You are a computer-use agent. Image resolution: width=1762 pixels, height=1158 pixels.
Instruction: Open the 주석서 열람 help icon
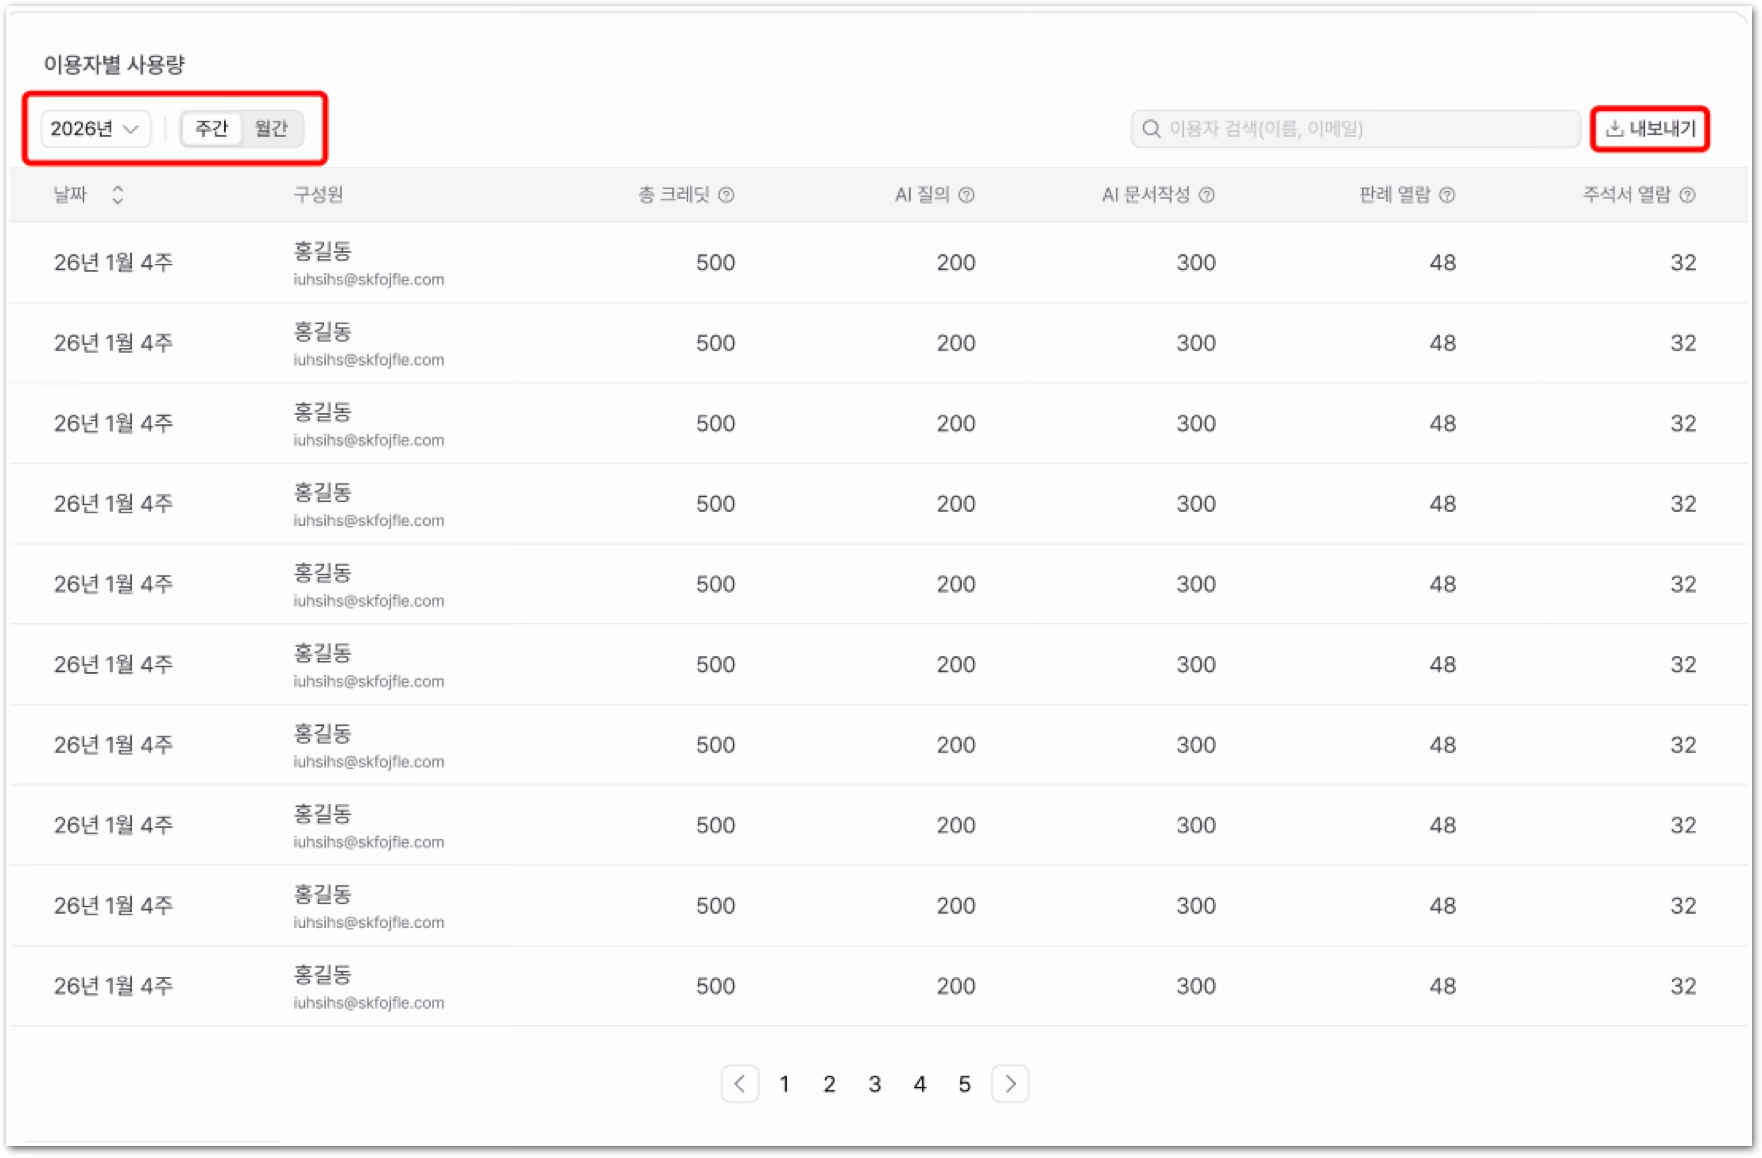(1688, 195)
